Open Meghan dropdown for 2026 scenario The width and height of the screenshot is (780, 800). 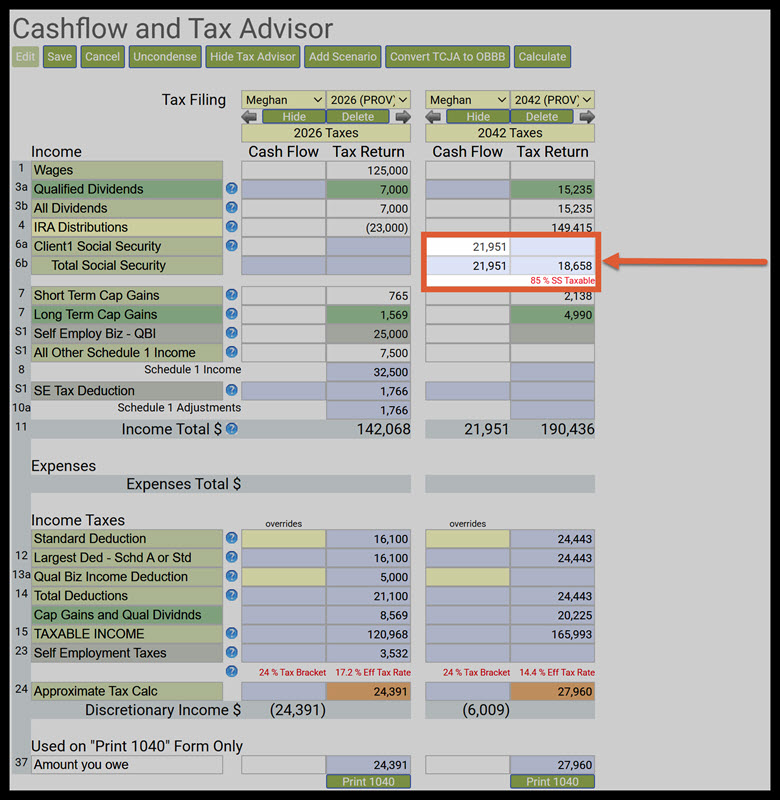(283, 99)
